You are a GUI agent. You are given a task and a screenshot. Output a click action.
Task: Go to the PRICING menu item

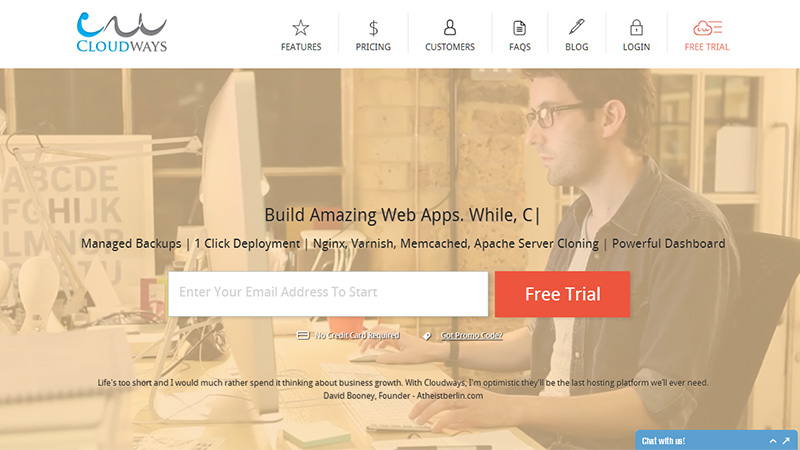[373, 47]
